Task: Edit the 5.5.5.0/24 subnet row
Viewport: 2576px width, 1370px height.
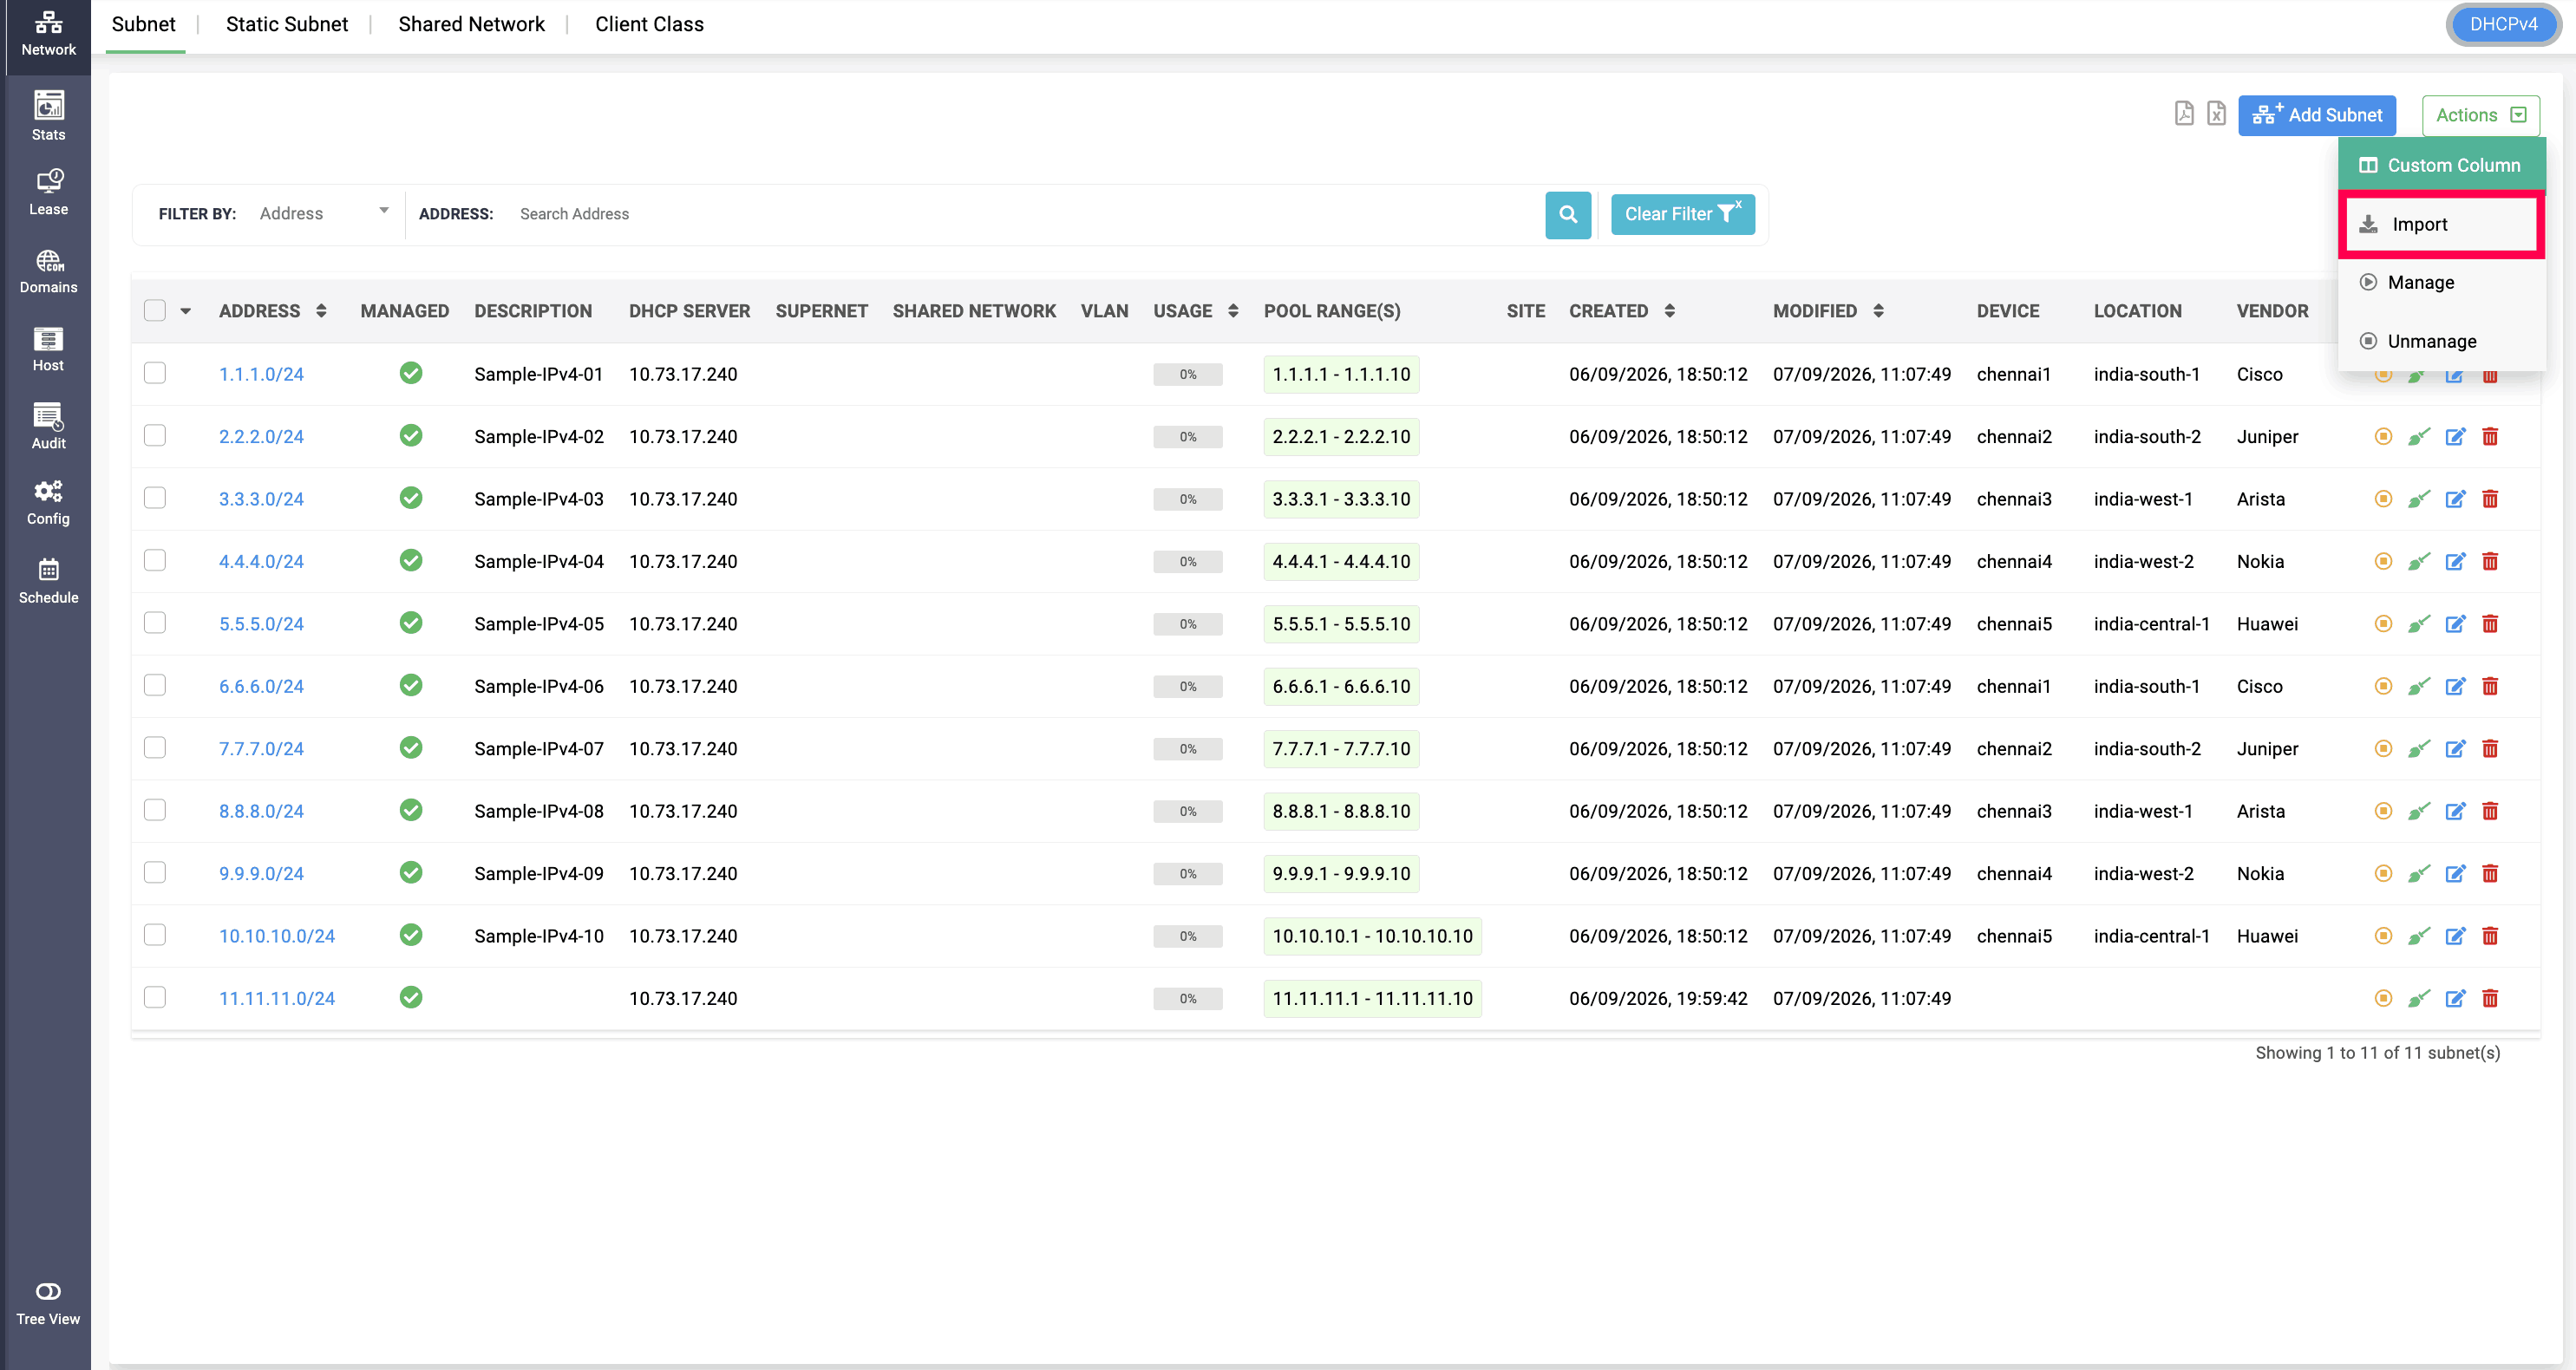Action: 2455,624
